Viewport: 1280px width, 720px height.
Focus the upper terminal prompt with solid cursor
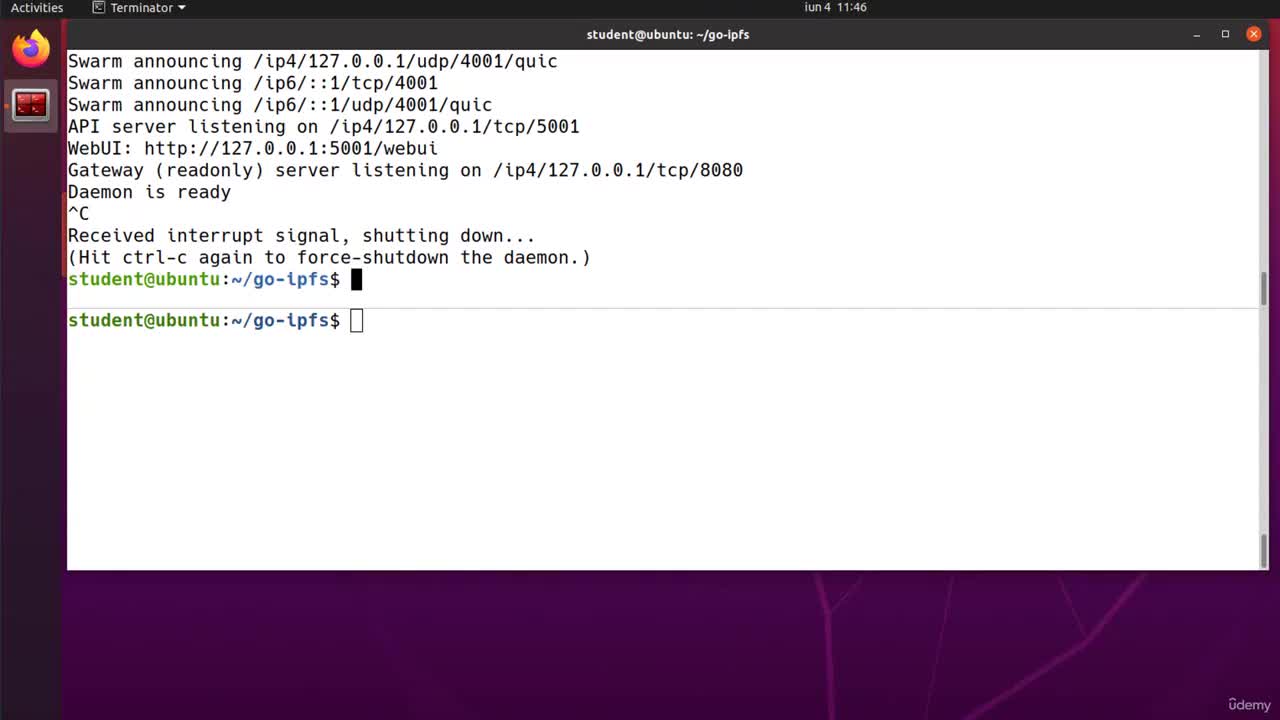[x=215, y=279]
